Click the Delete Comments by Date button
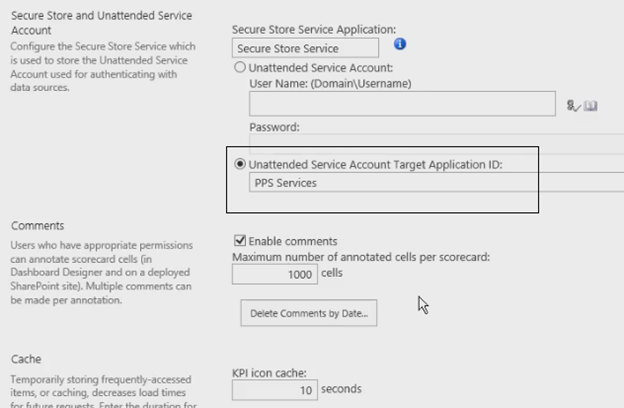624x408 pixels. (309, 313)
